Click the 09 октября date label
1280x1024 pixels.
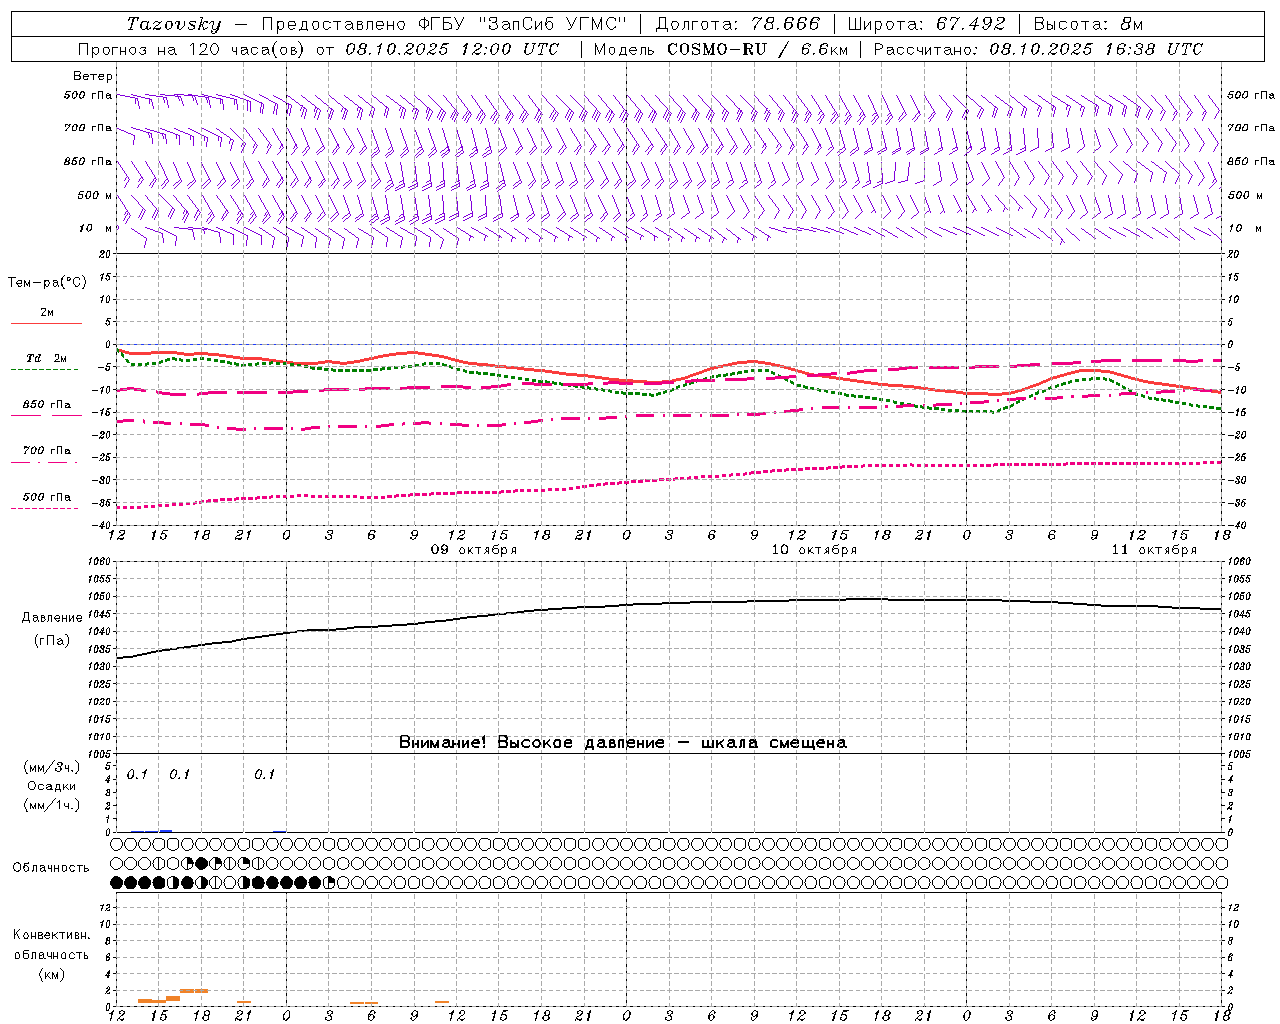pyautogui.click(x=474, y=550)
